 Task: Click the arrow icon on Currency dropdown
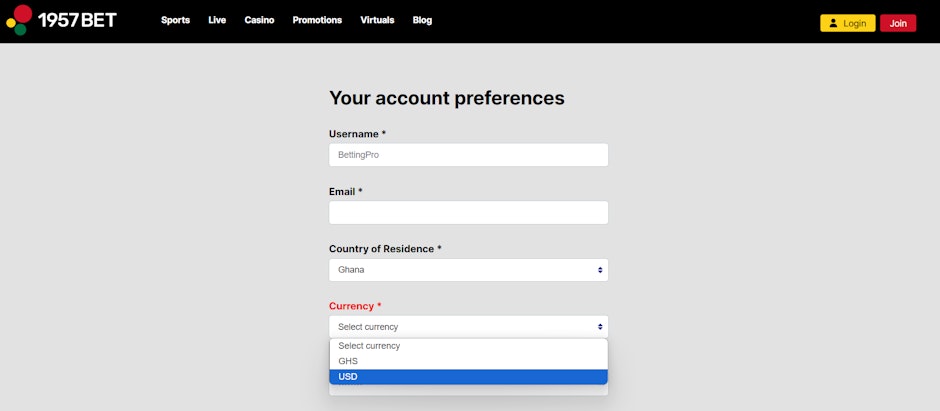(x=600, y=327)
